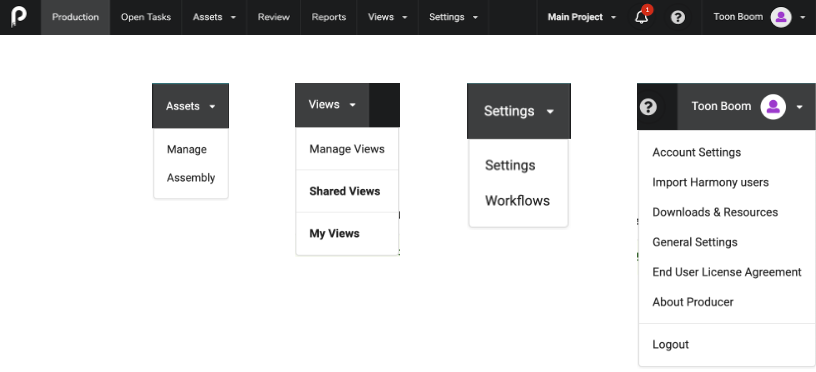The width and height of the screenshot is (816, 372).
Task: Expand the Main Project selector
Action: [x=582, y=17]
